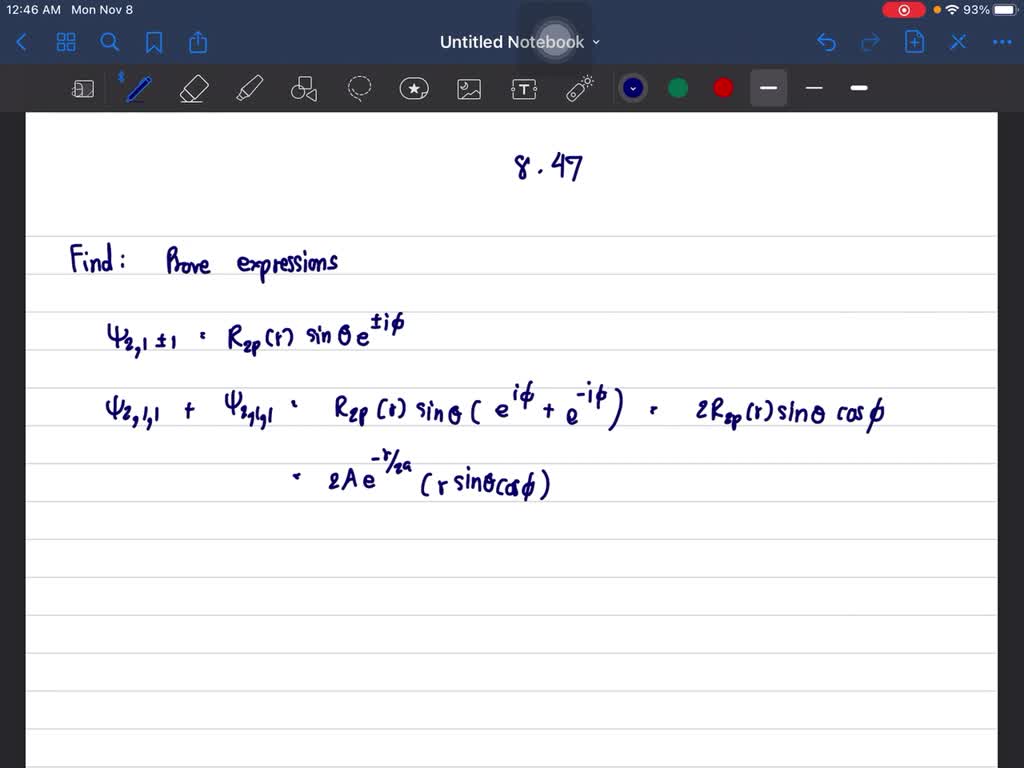Switch to the medium stroke thickness
Viewport: 1024px width, 768px height.
(x=813, y=88)
